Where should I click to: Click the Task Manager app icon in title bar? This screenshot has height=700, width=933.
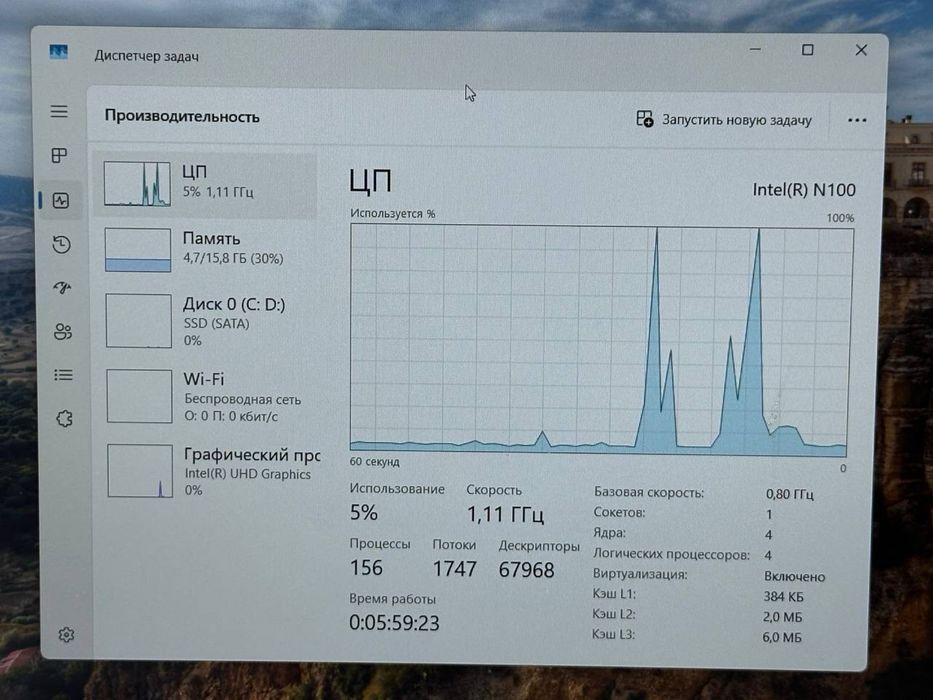click(x=58, y=52)
